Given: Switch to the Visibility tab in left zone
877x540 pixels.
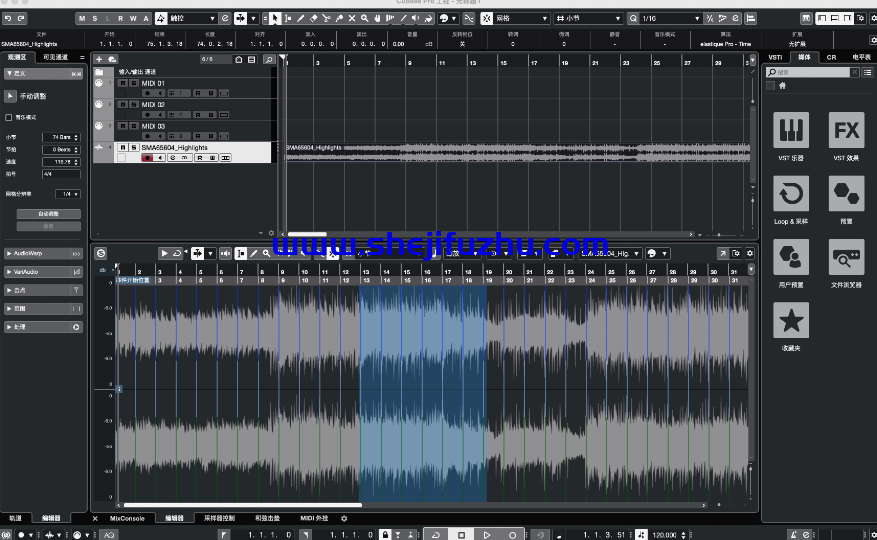Looking at the screenshot, I should (55, 57).
